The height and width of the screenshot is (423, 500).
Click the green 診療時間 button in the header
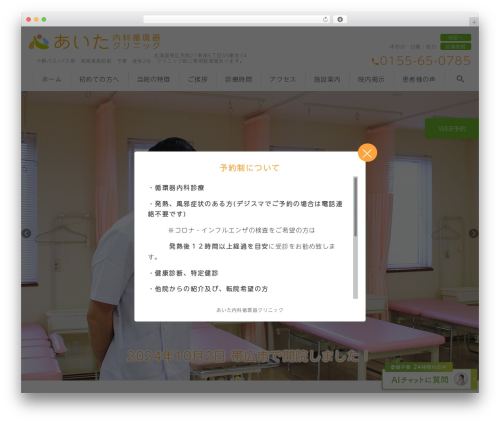point(455,46)
